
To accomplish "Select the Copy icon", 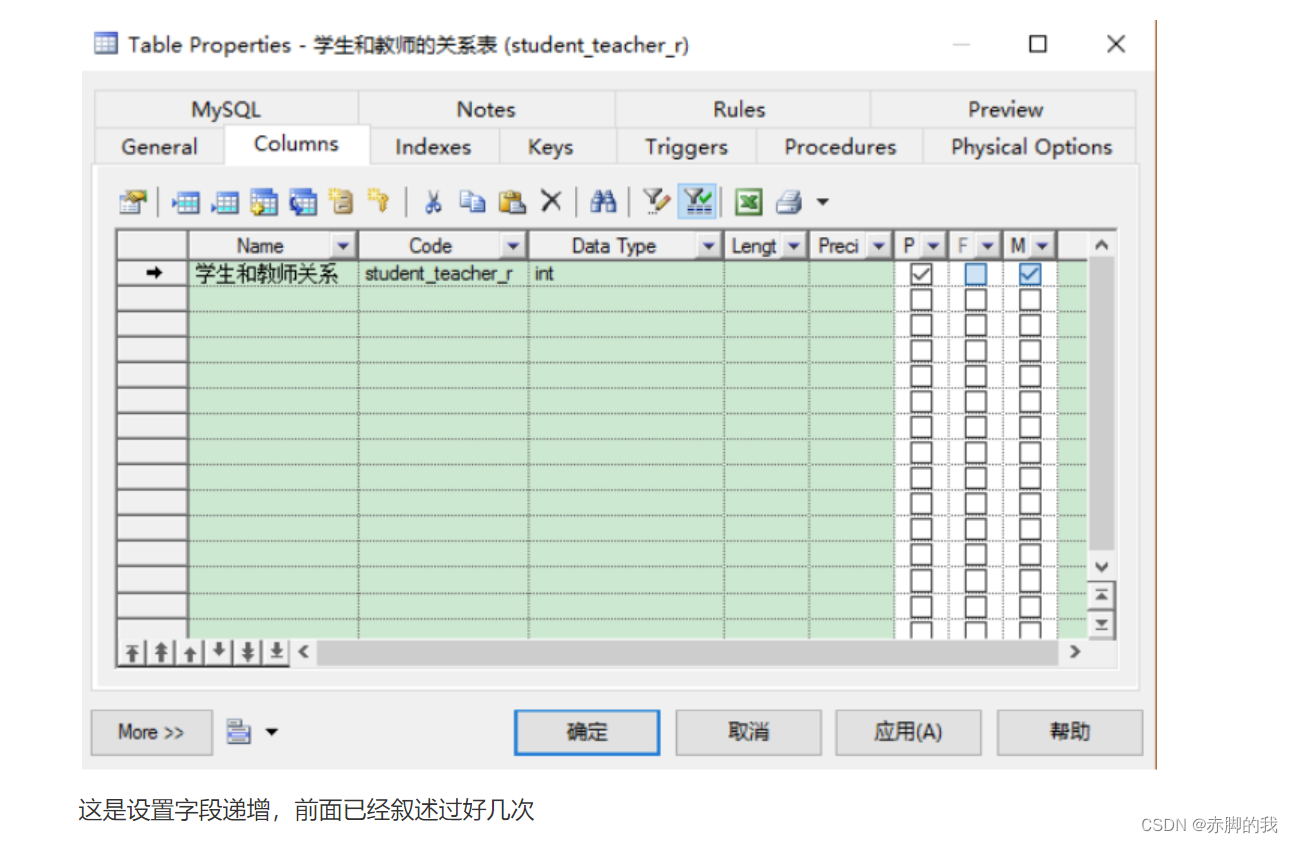I will pyautogui.click(x=472, y=201).
